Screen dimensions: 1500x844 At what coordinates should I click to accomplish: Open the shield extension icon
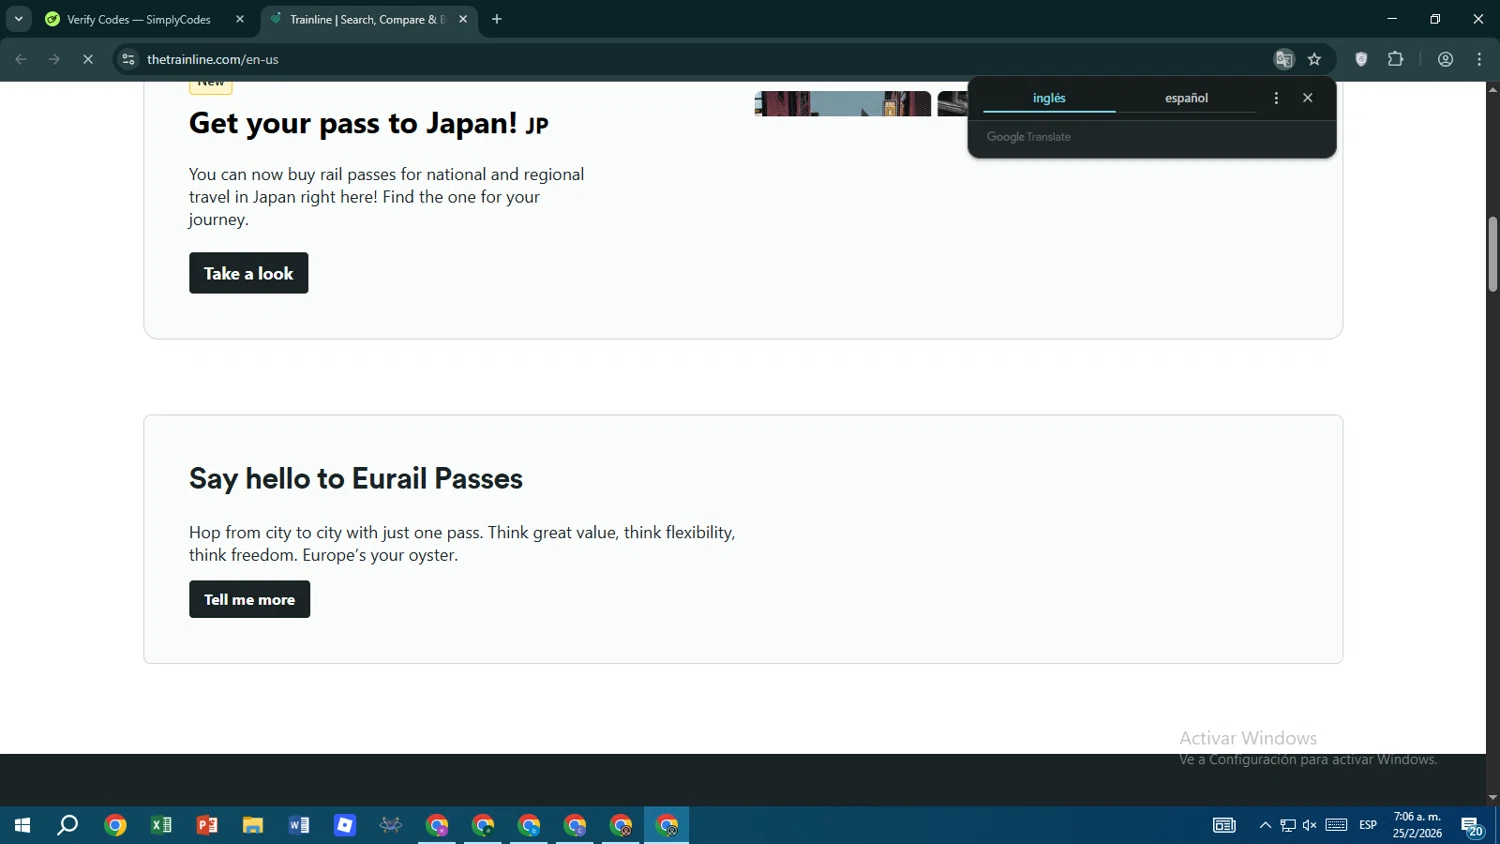click(x=1361, y=59)
